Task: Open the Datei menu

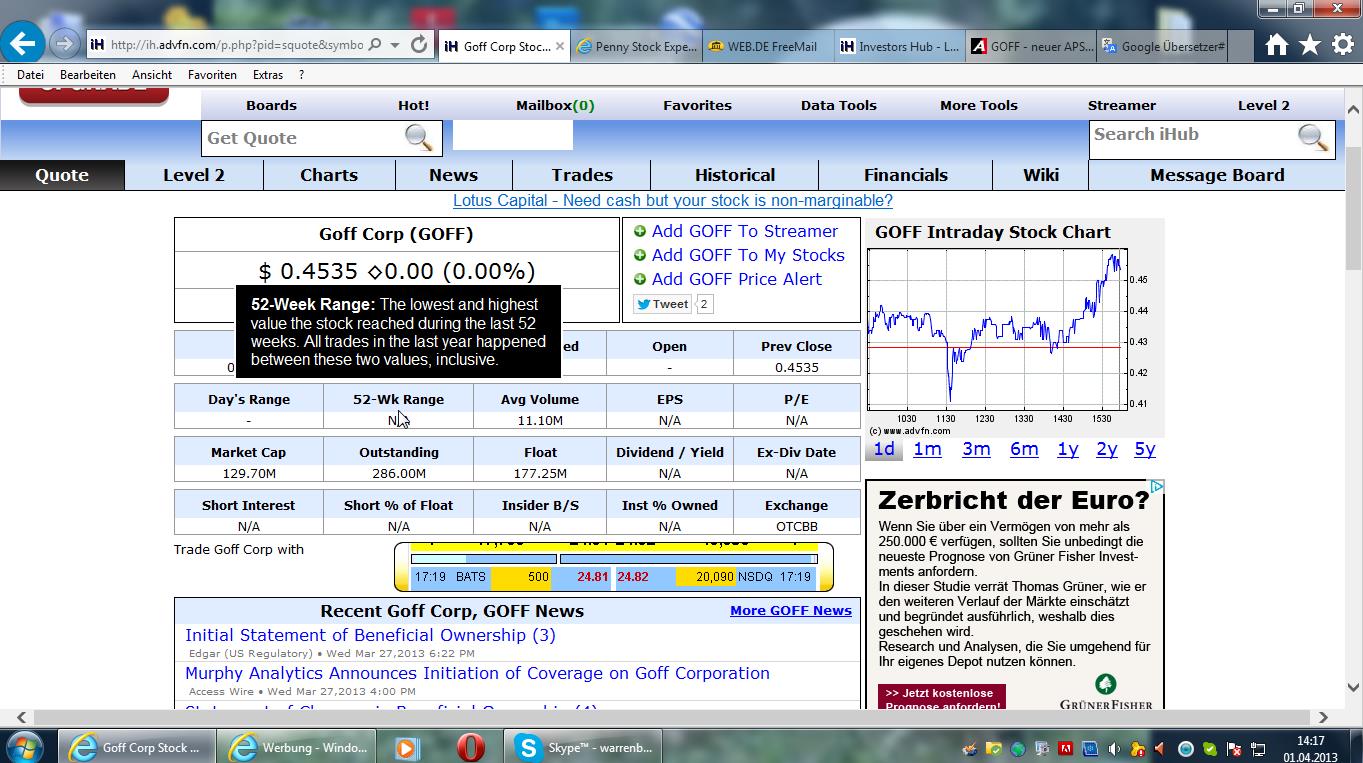Action: tap(30, 75)
